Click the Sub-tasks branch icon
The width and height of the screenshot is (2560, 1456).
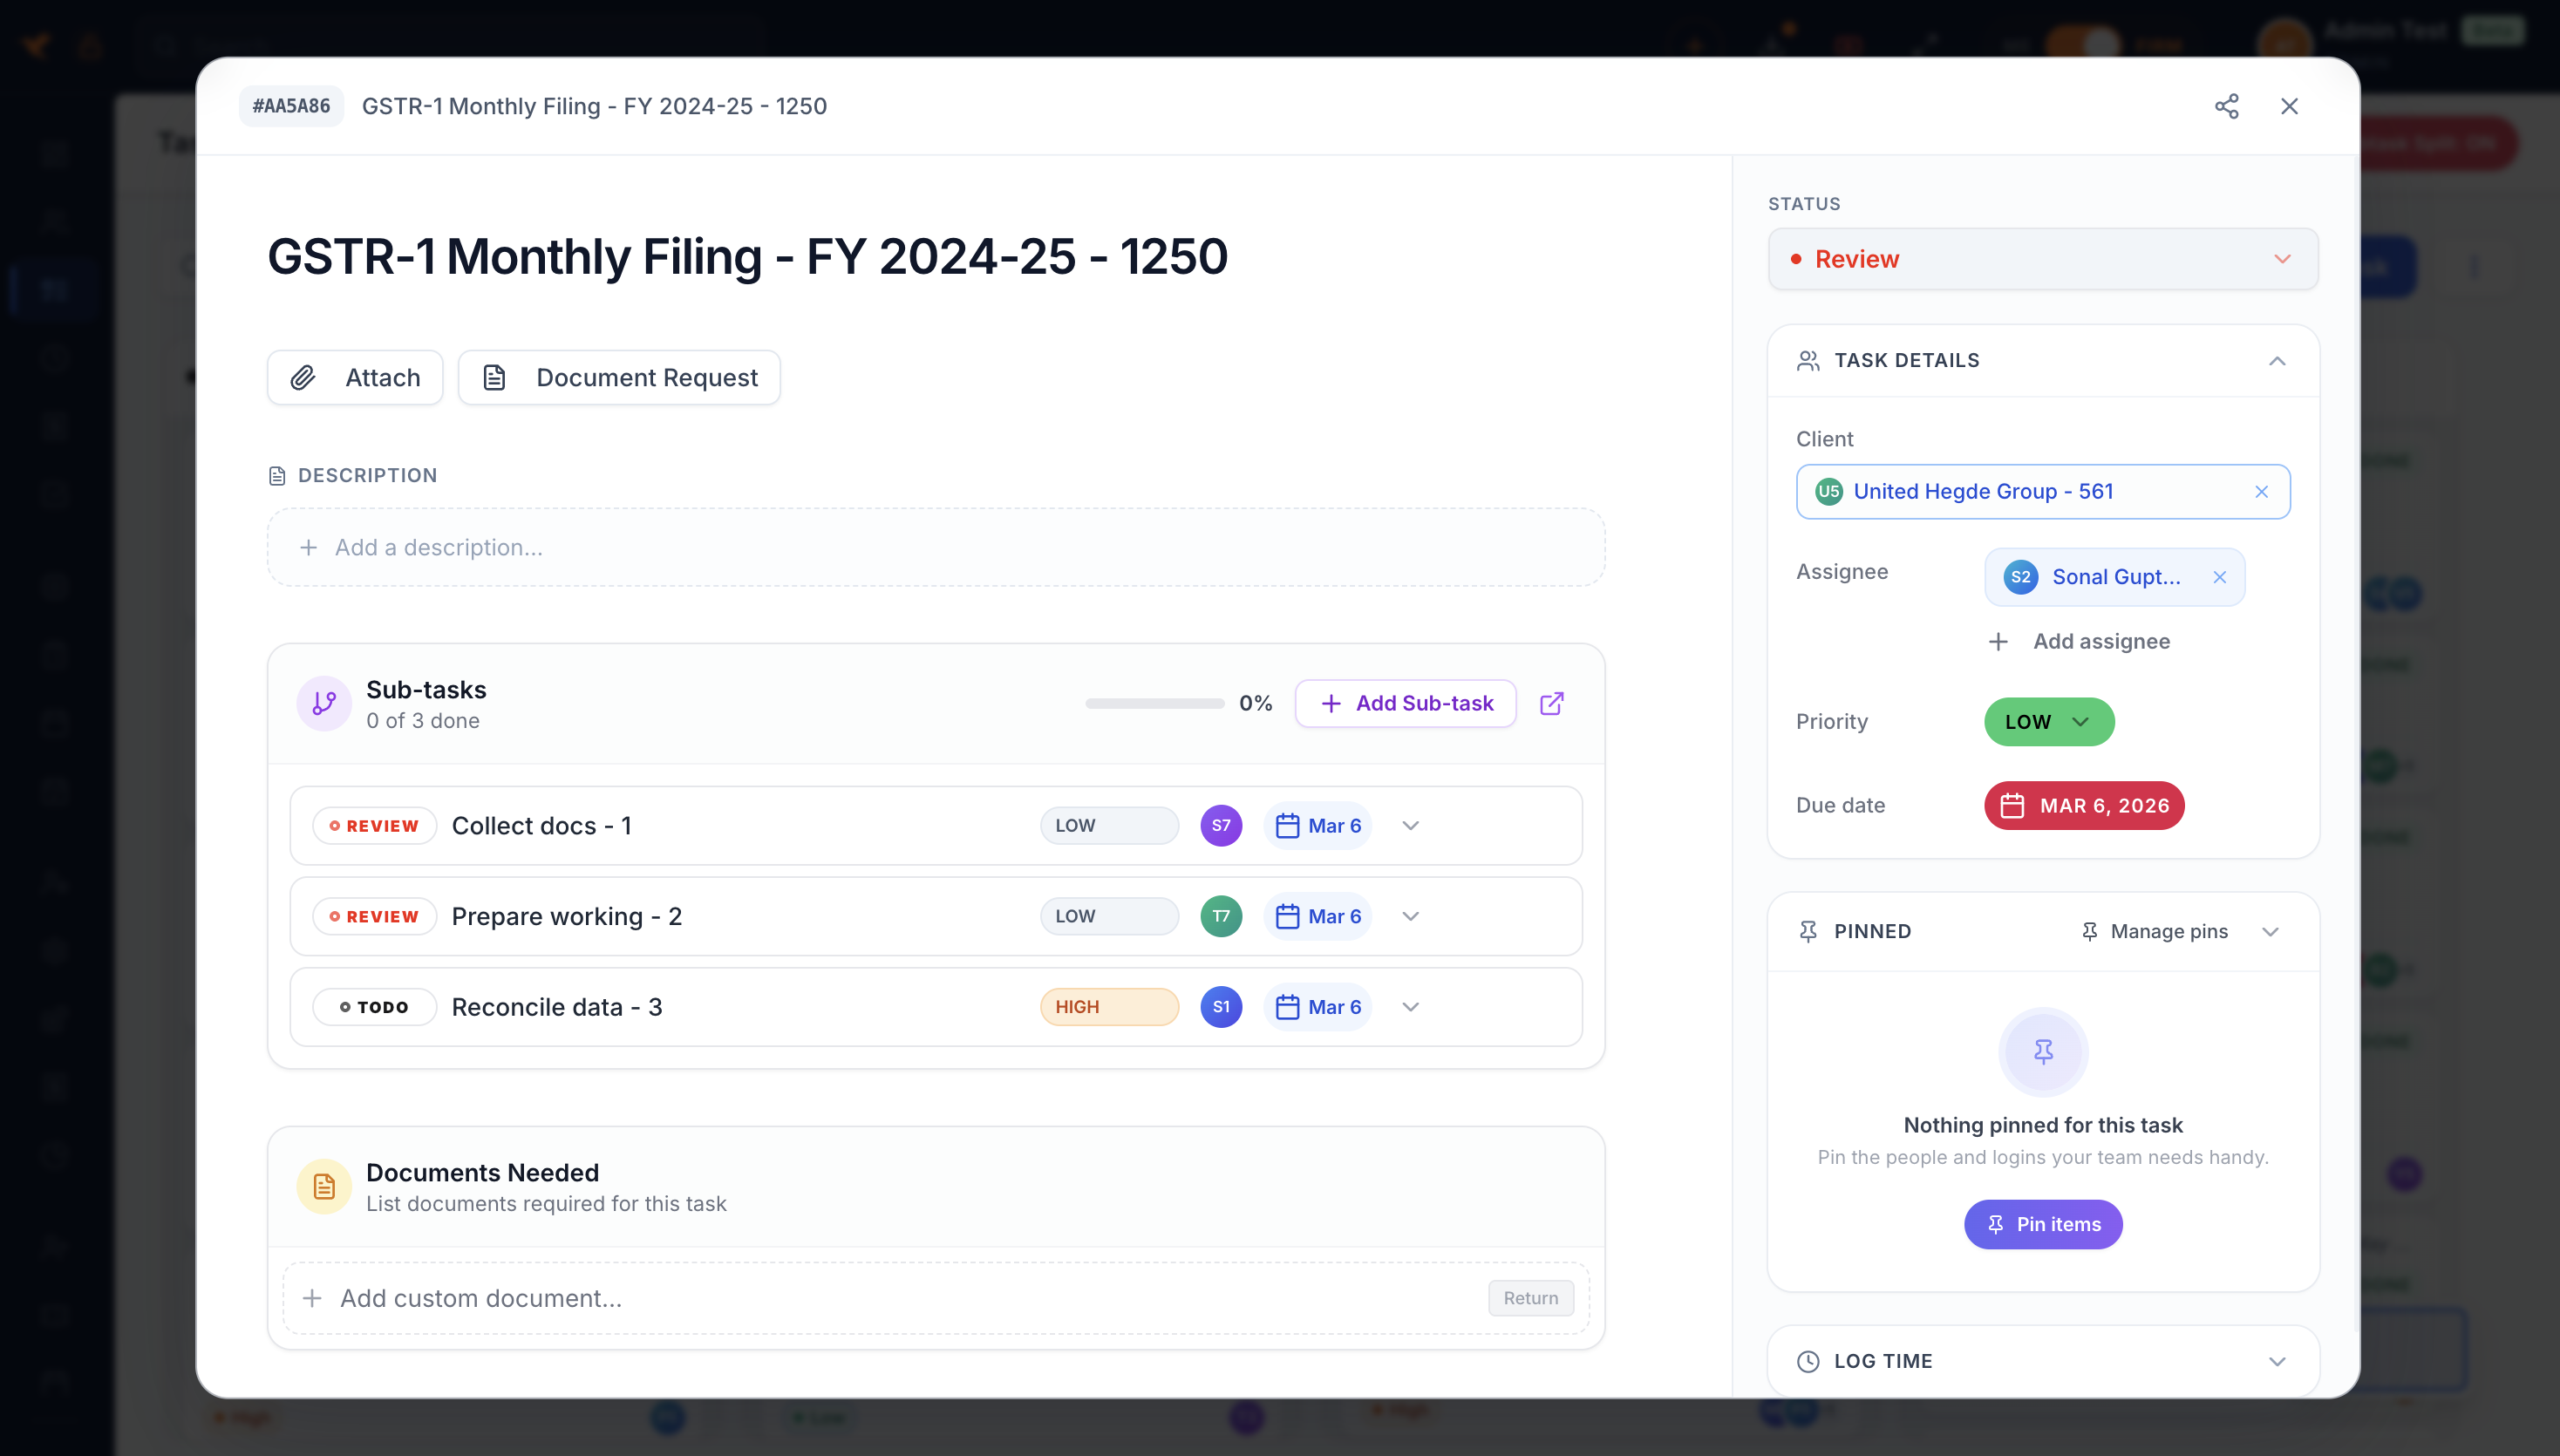(x=324, y=703)
